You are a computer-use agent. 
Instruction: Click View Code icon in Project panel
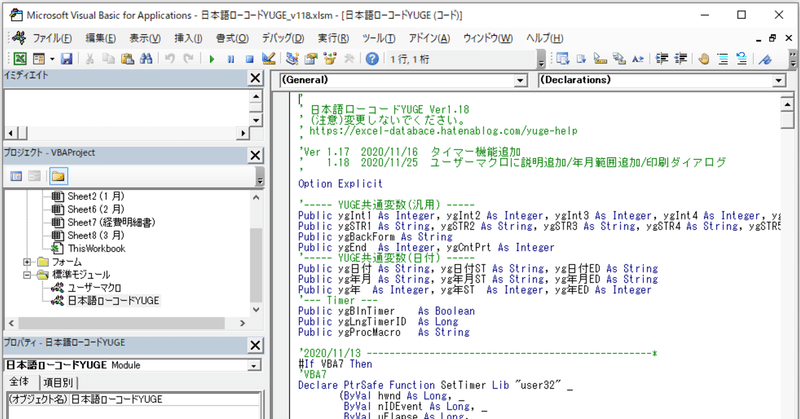(x=16, y=176)
